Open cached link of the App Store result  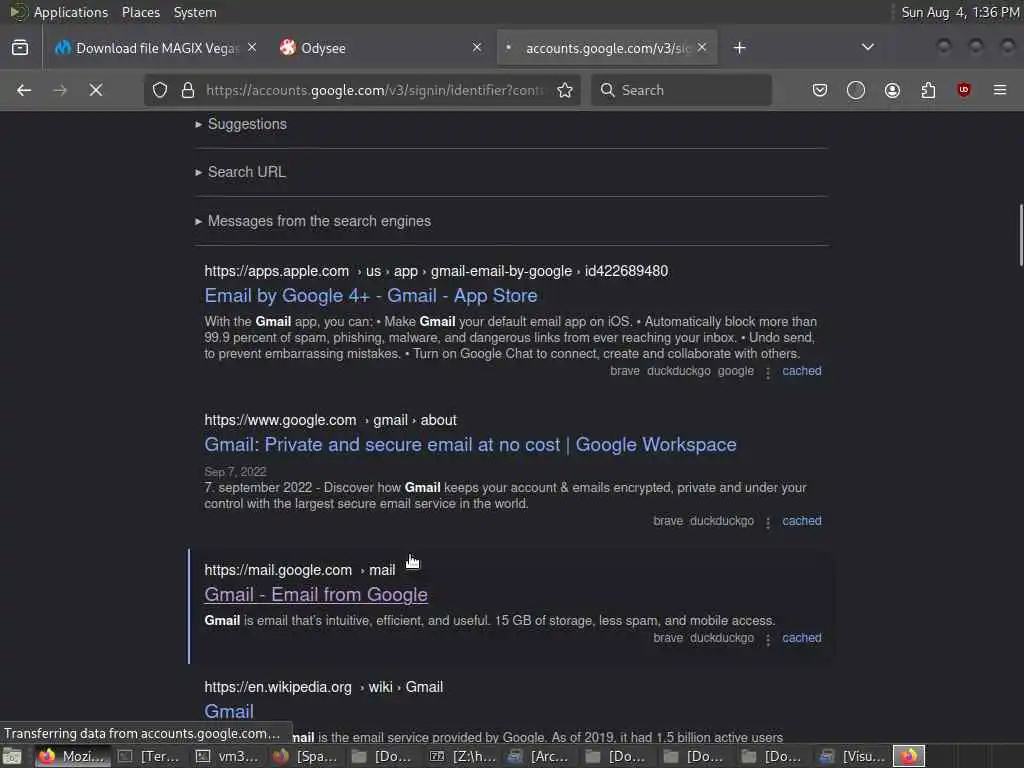click(802, 371)
